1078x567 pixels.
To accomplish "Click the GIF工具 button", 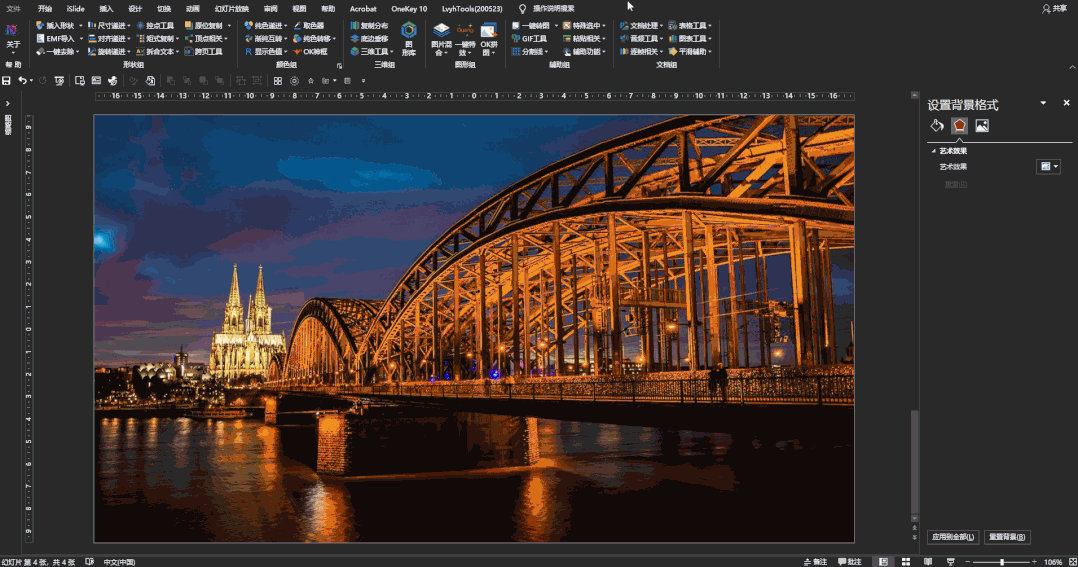I will point(530,39).
